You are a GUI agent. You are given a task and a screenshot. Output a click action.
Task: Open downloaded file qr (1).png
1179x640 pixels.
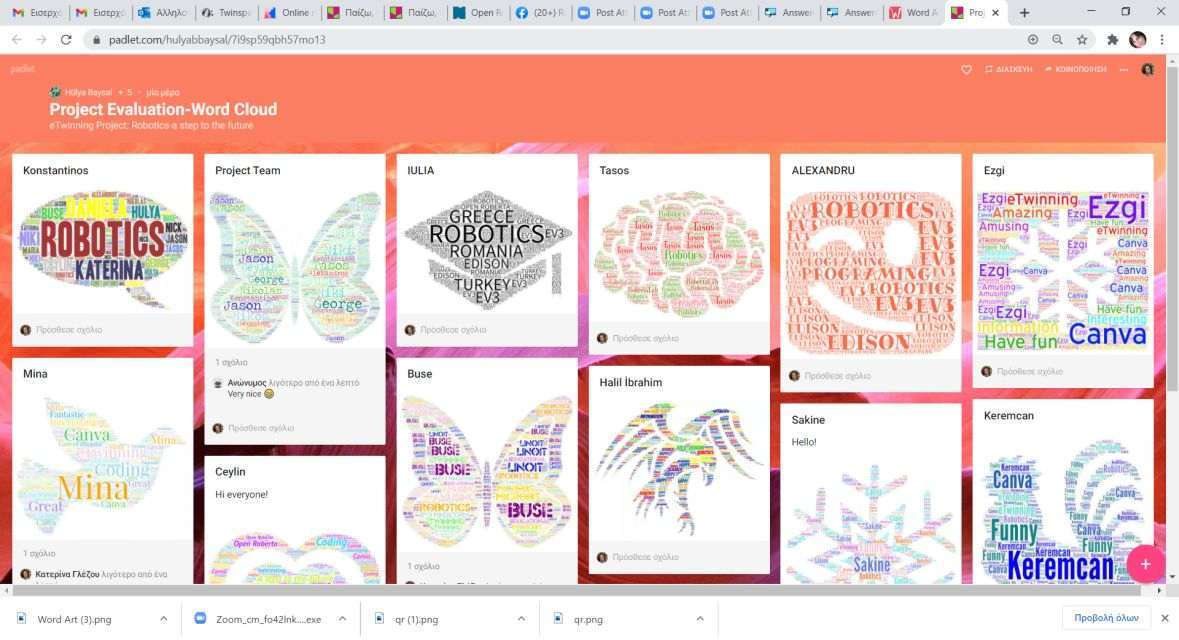tap(417, 619)
